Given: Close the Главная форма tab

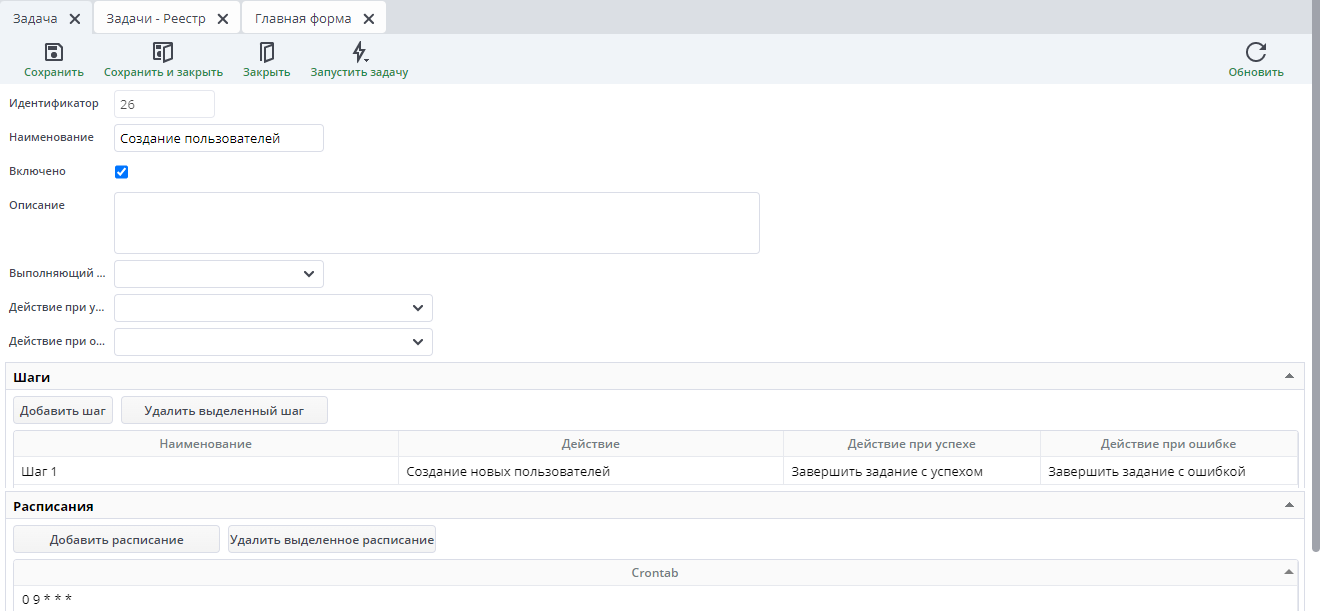Looking at the screenshot, I should pyautogui.click(x=369, y=18).
